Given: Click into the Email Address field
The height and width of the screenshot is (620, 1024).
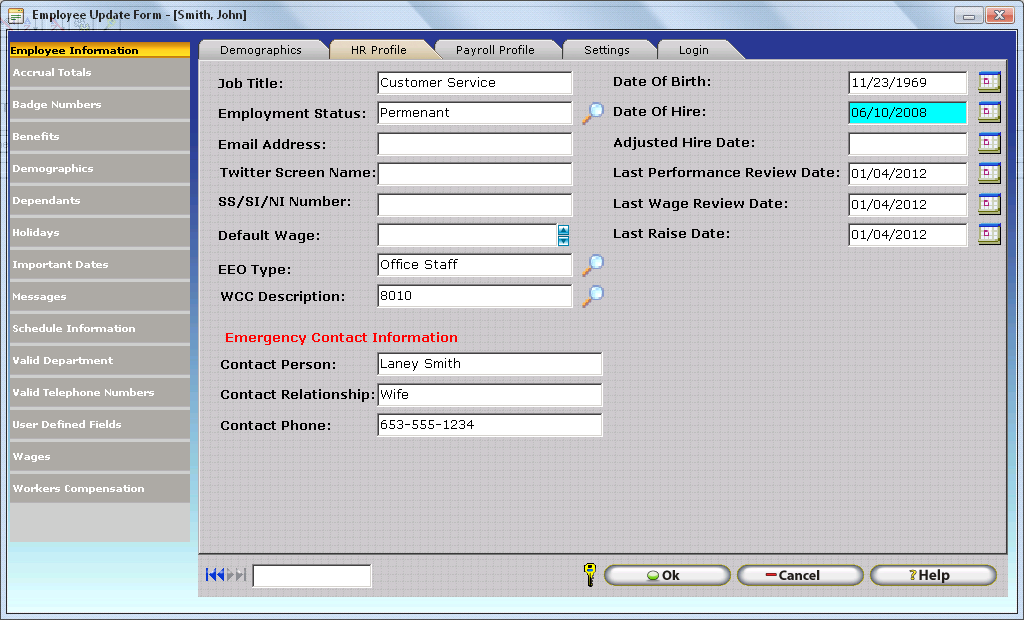Looking at the screenshot, I should 474,144.
